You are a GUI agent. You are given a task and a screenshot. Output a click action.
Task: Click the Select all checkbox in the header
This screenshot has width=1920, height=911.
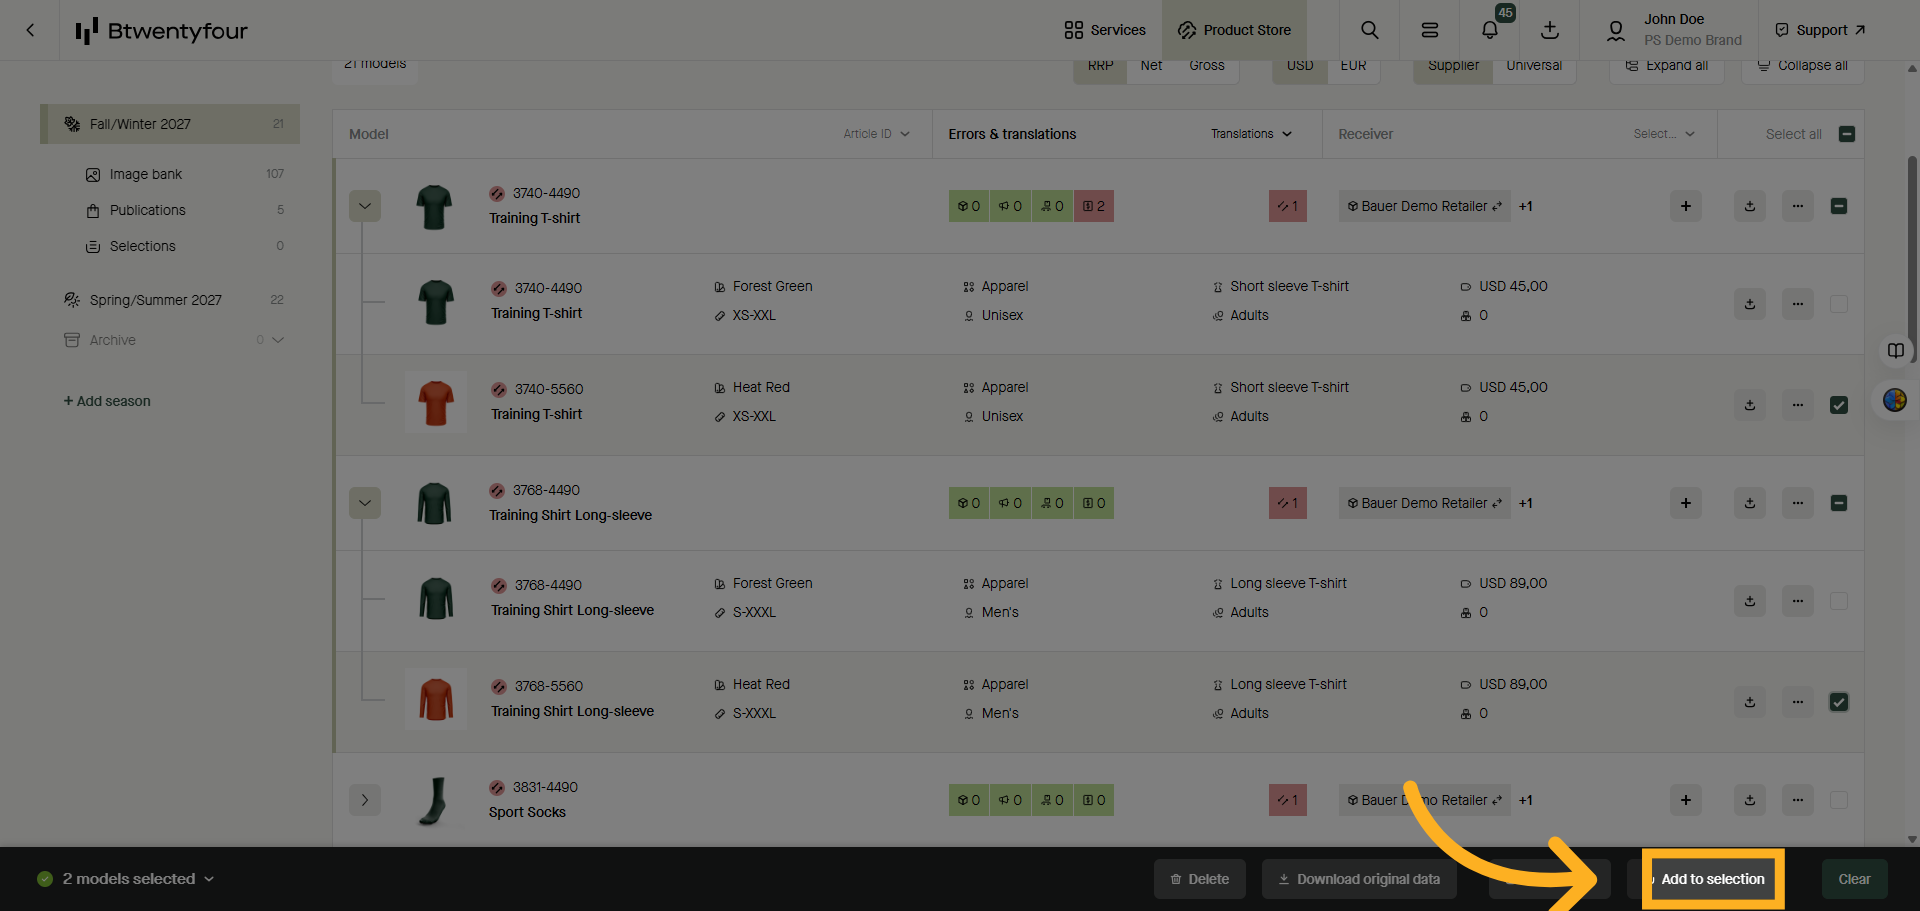coord(1845,133)
